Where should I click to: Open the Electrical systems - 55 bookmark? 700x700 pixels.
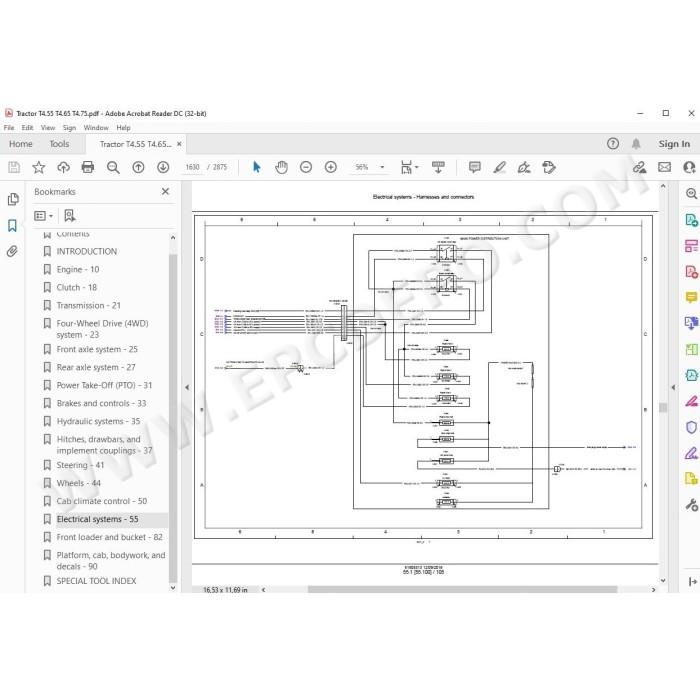point(97,519)
